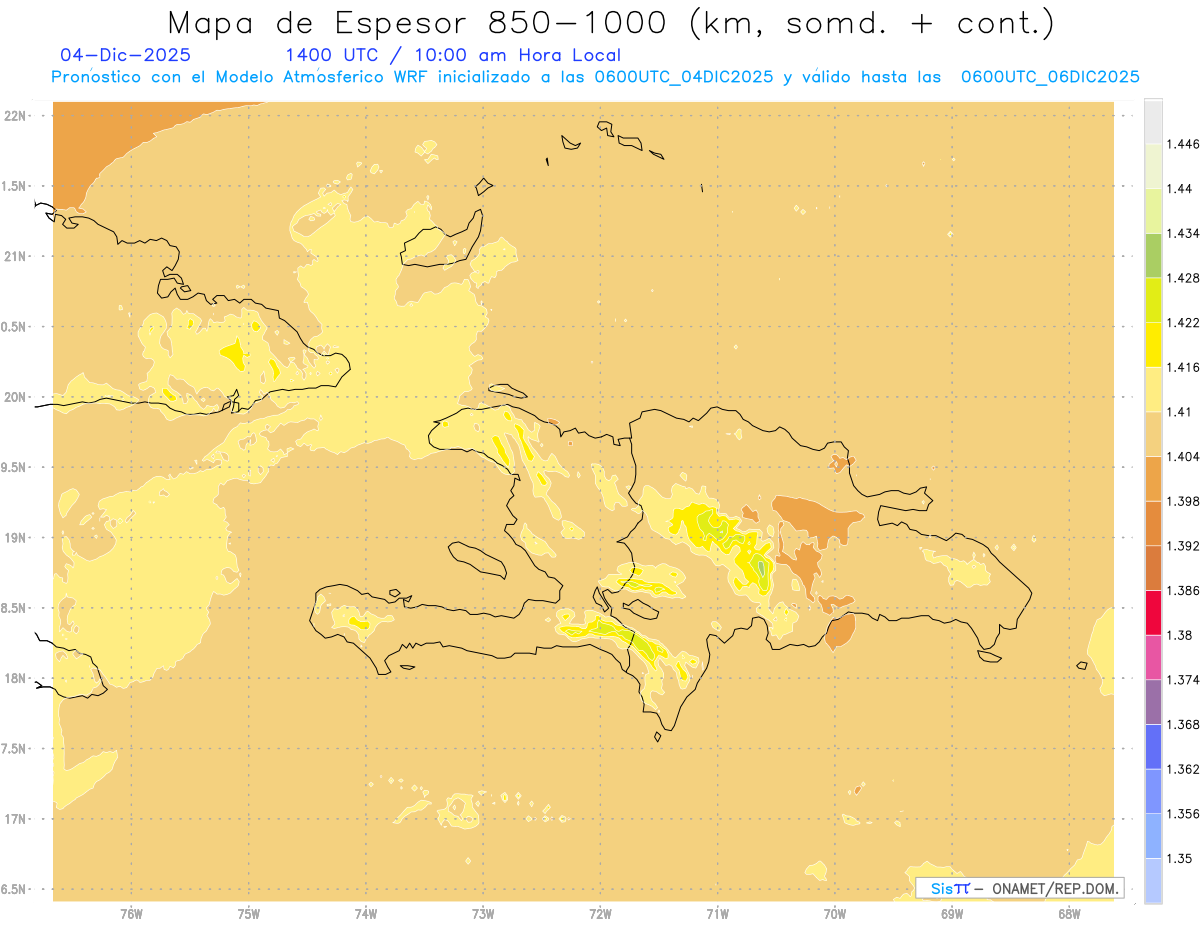This screenshot has width=1200, height=927.
Task: Click the longitude label '69W'
Action: (x=952, y=913)
